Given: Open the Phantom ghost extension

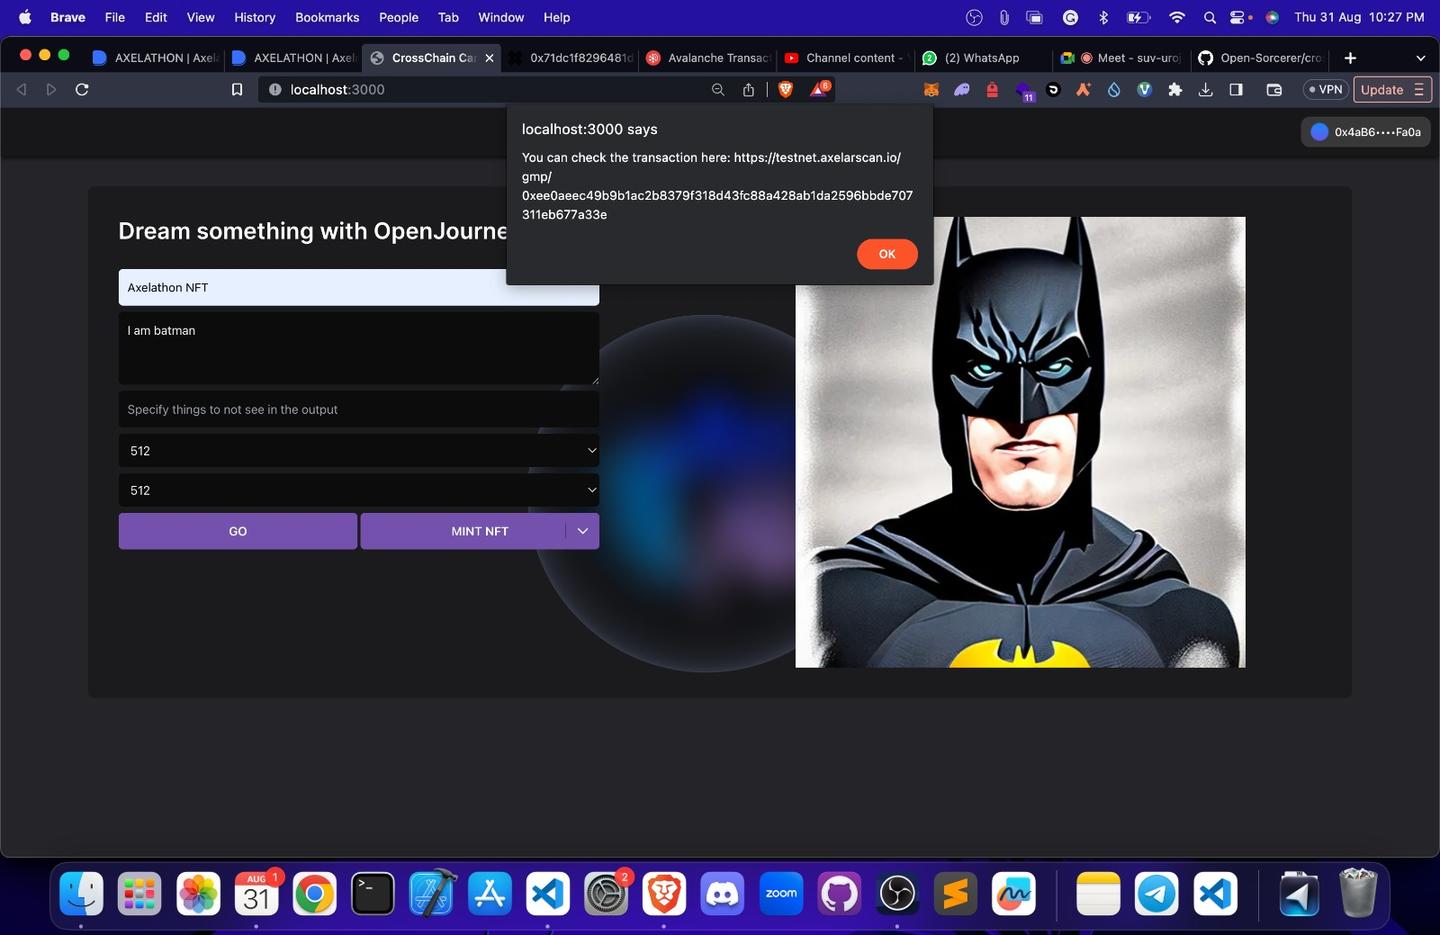Looking at the screenshot, I should click(962, 89).
